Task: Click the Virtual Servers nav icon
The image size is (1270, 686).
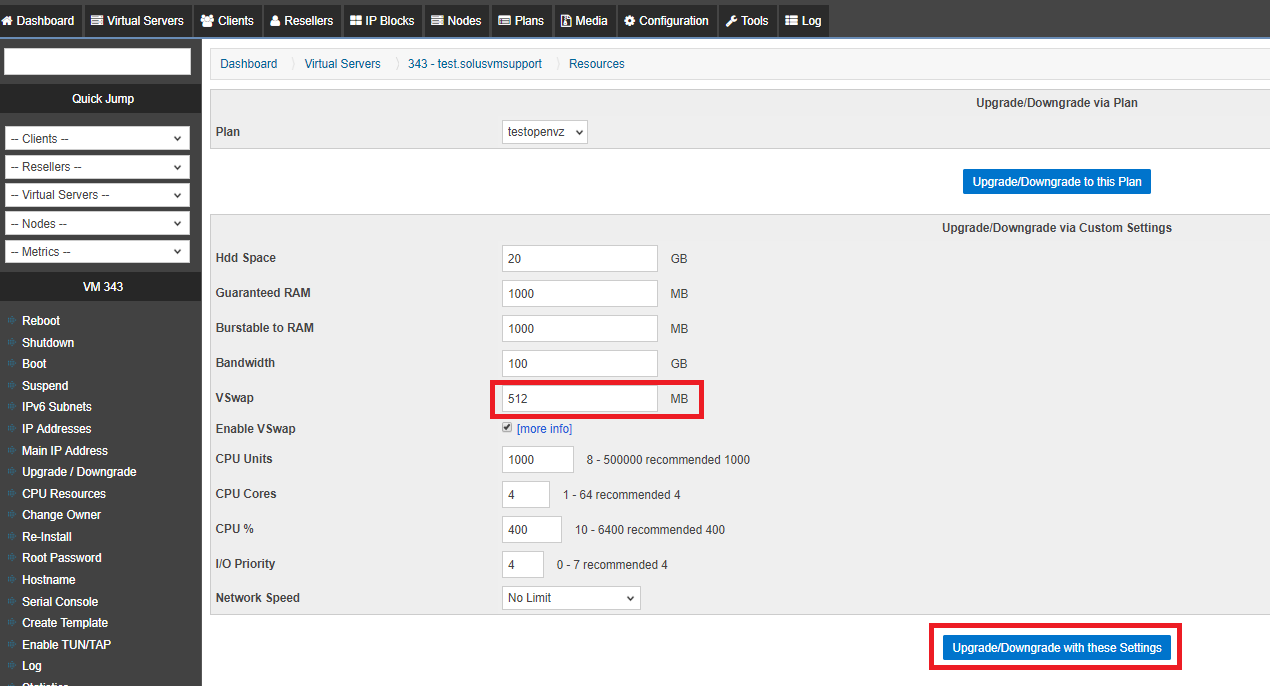Action: tap(97, 21)
